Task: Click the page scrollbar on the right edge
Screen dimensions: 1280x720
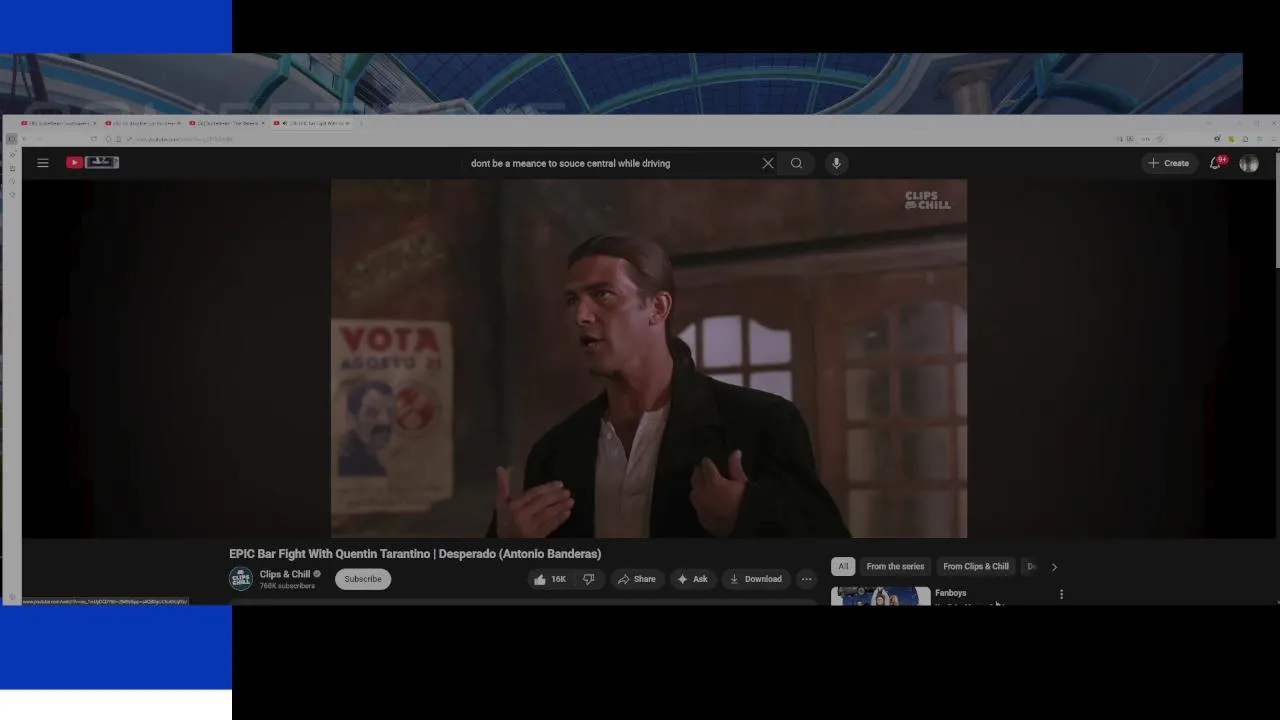Action: [1277, 210]
